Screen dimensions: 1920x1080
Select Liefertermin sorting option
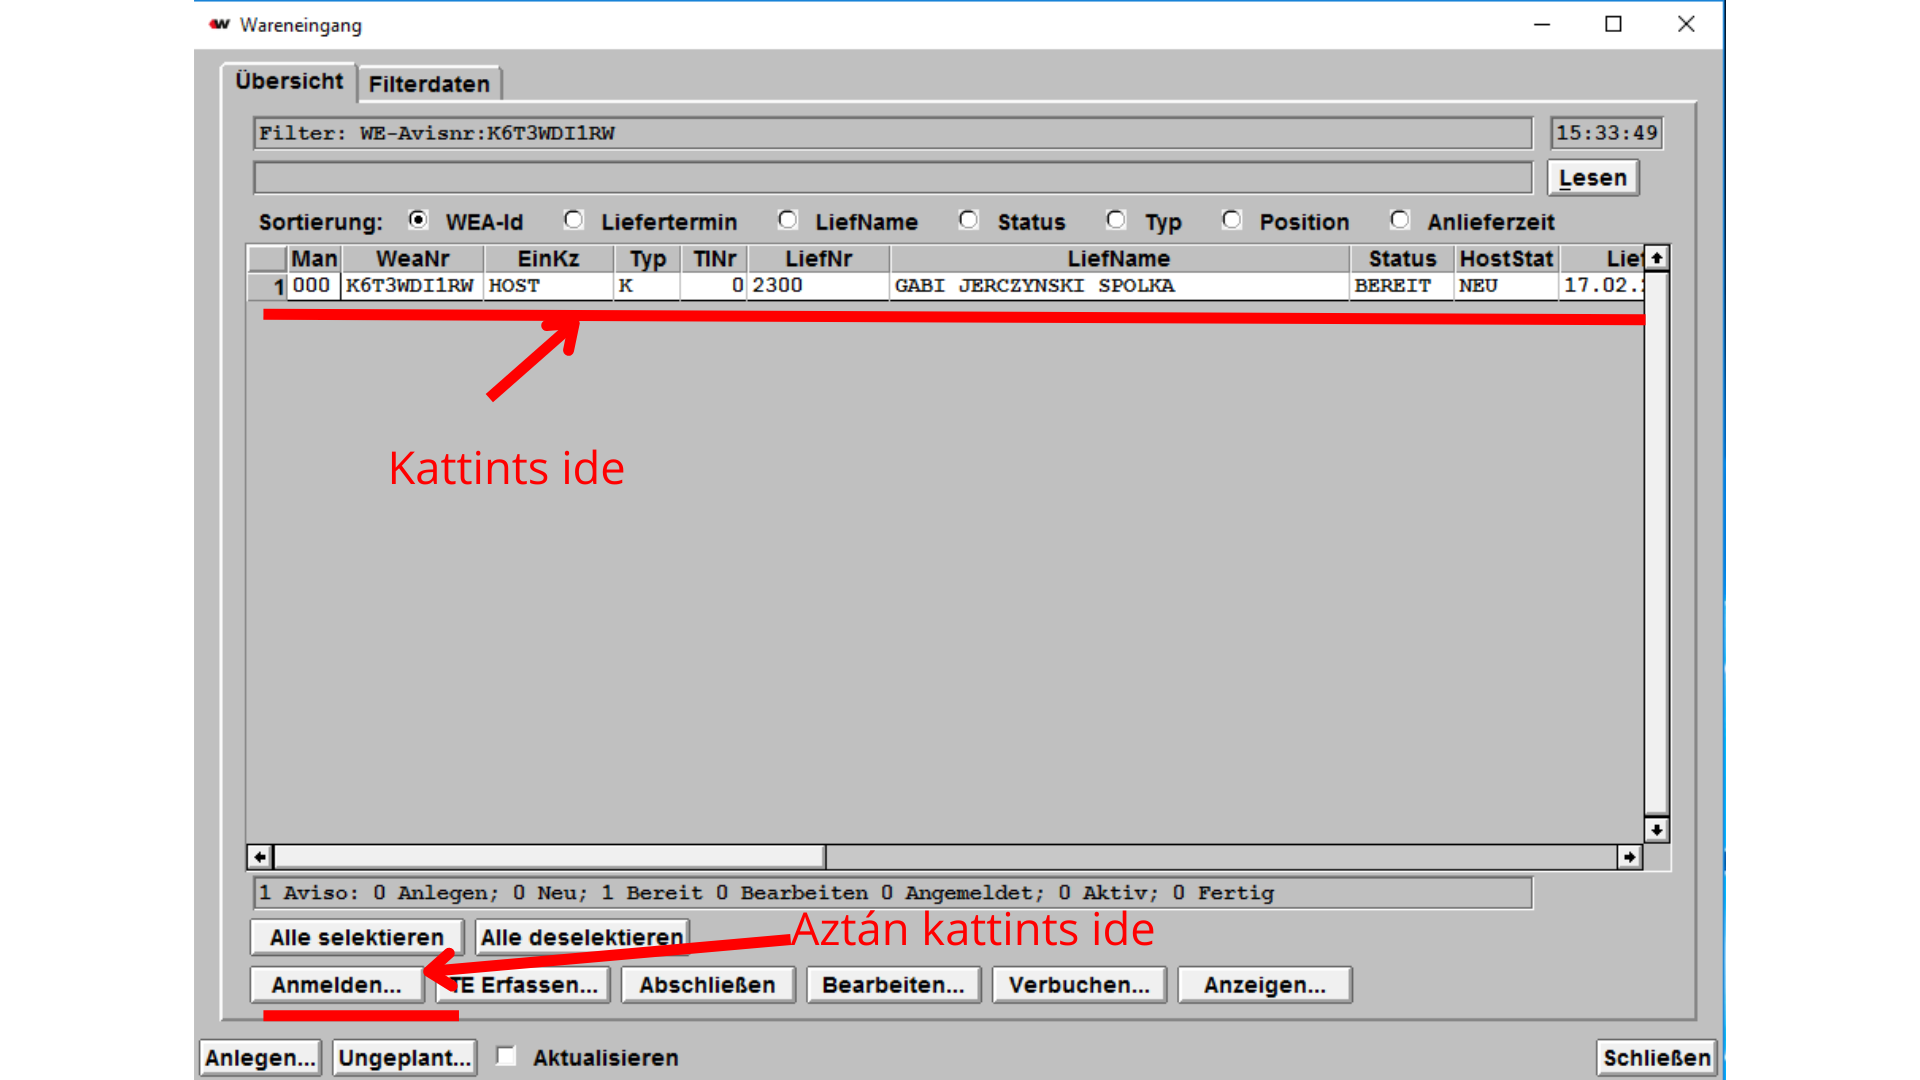[x=574, y=220]
